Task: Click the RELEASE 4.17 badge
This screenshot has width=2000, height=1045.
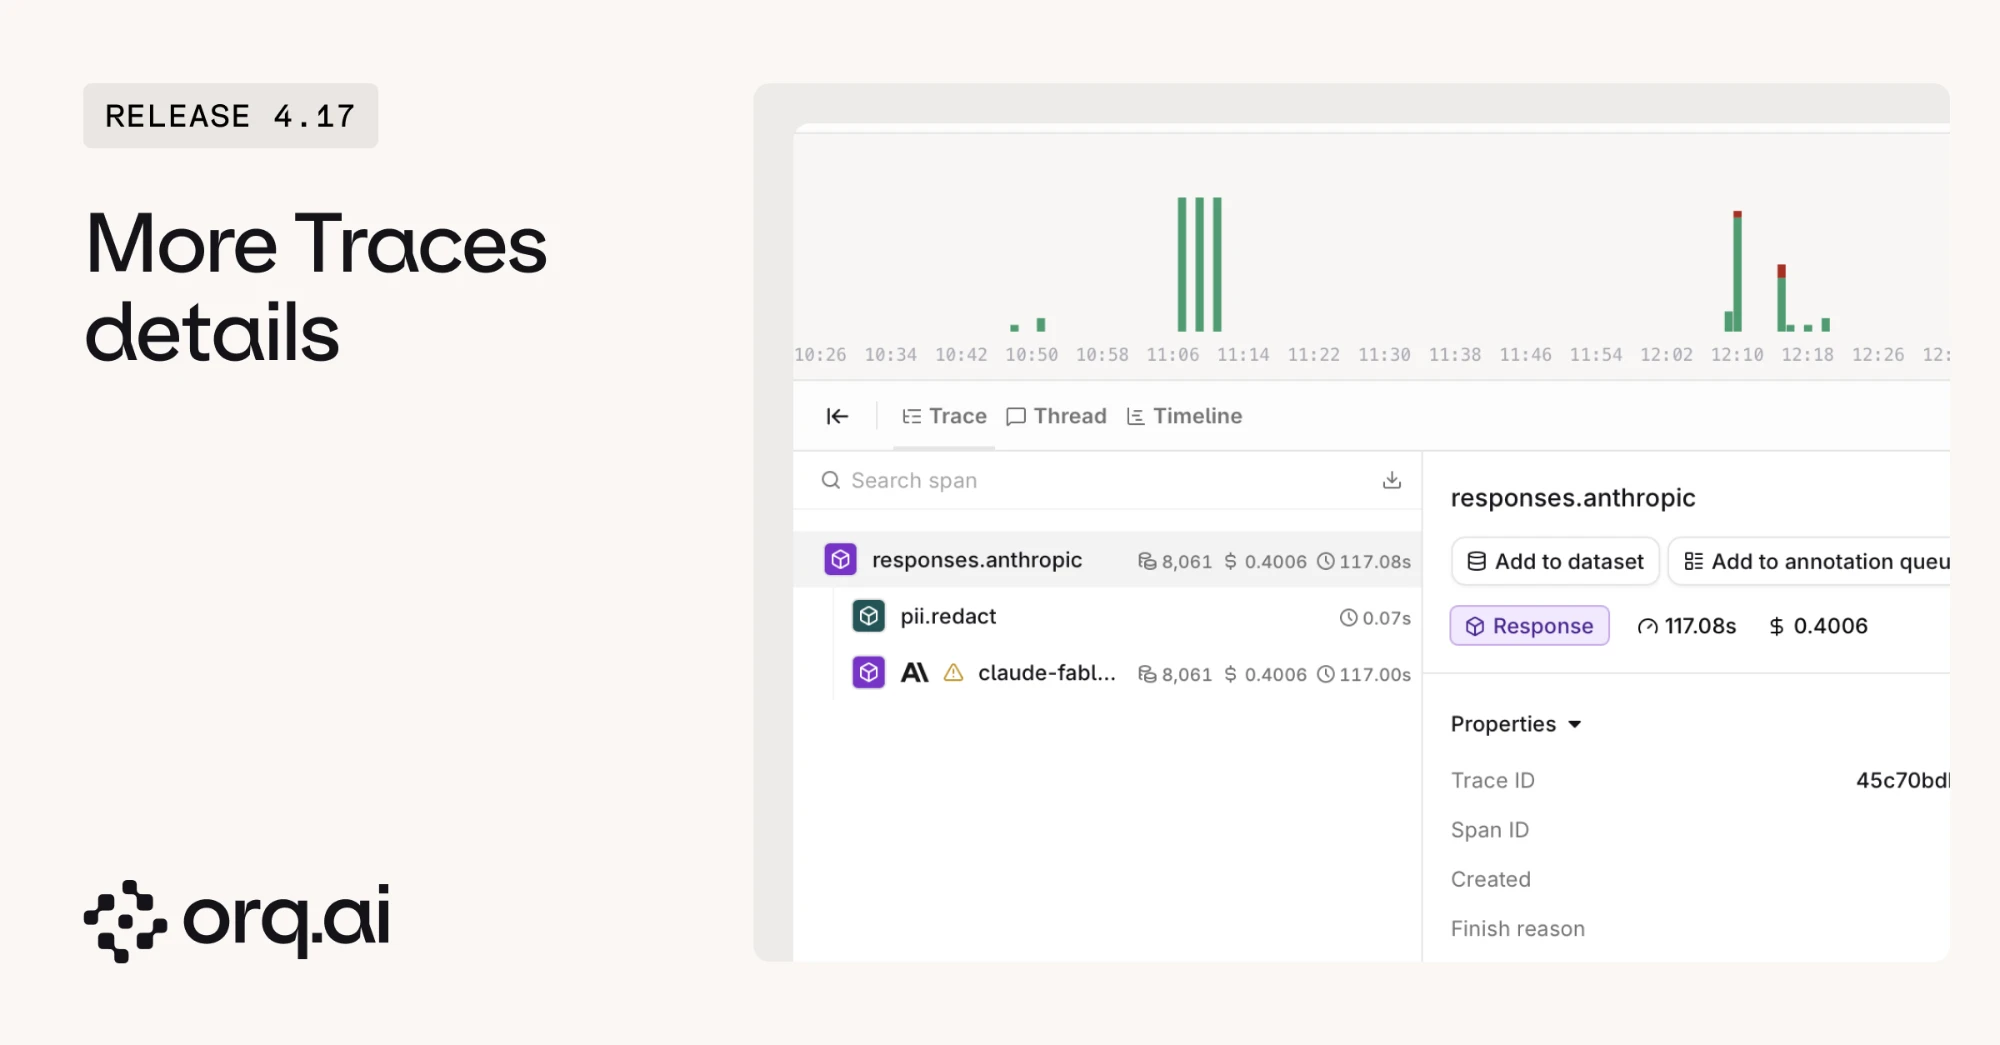Action: [x=230, y=116]
